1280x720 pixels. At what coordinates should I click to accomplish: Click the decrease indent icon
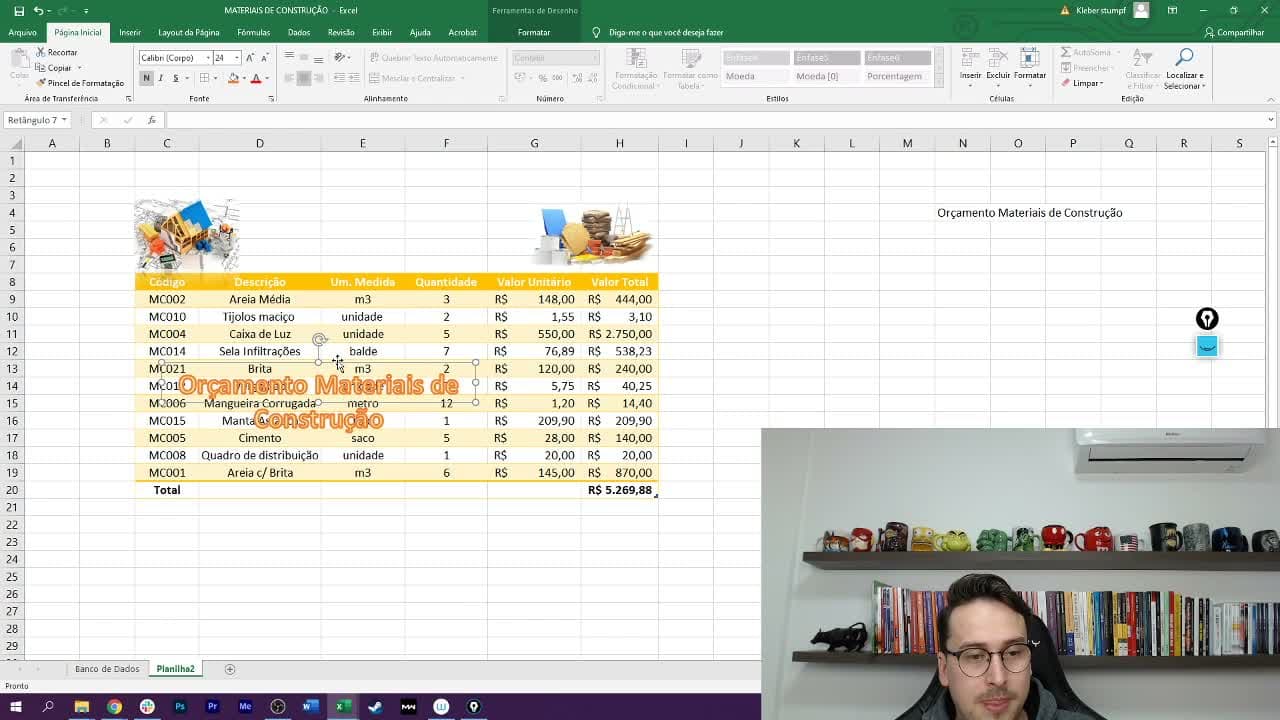pyautogui.click(x=340, y=78)
